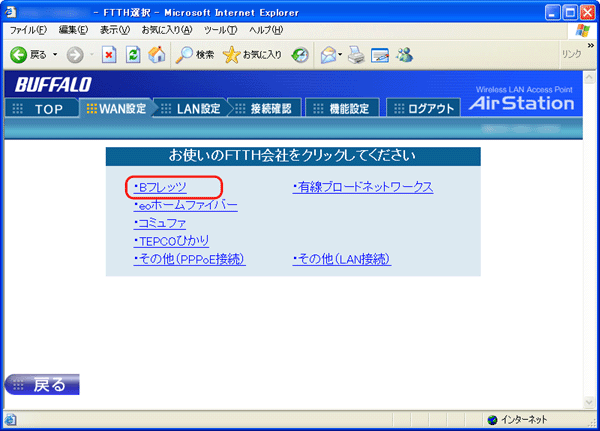Image resolution: width=600 pixels, height=431 pixels.
Task: Click the Mail envelope icon
Action: pyautogui.click(x=329, y=55)
